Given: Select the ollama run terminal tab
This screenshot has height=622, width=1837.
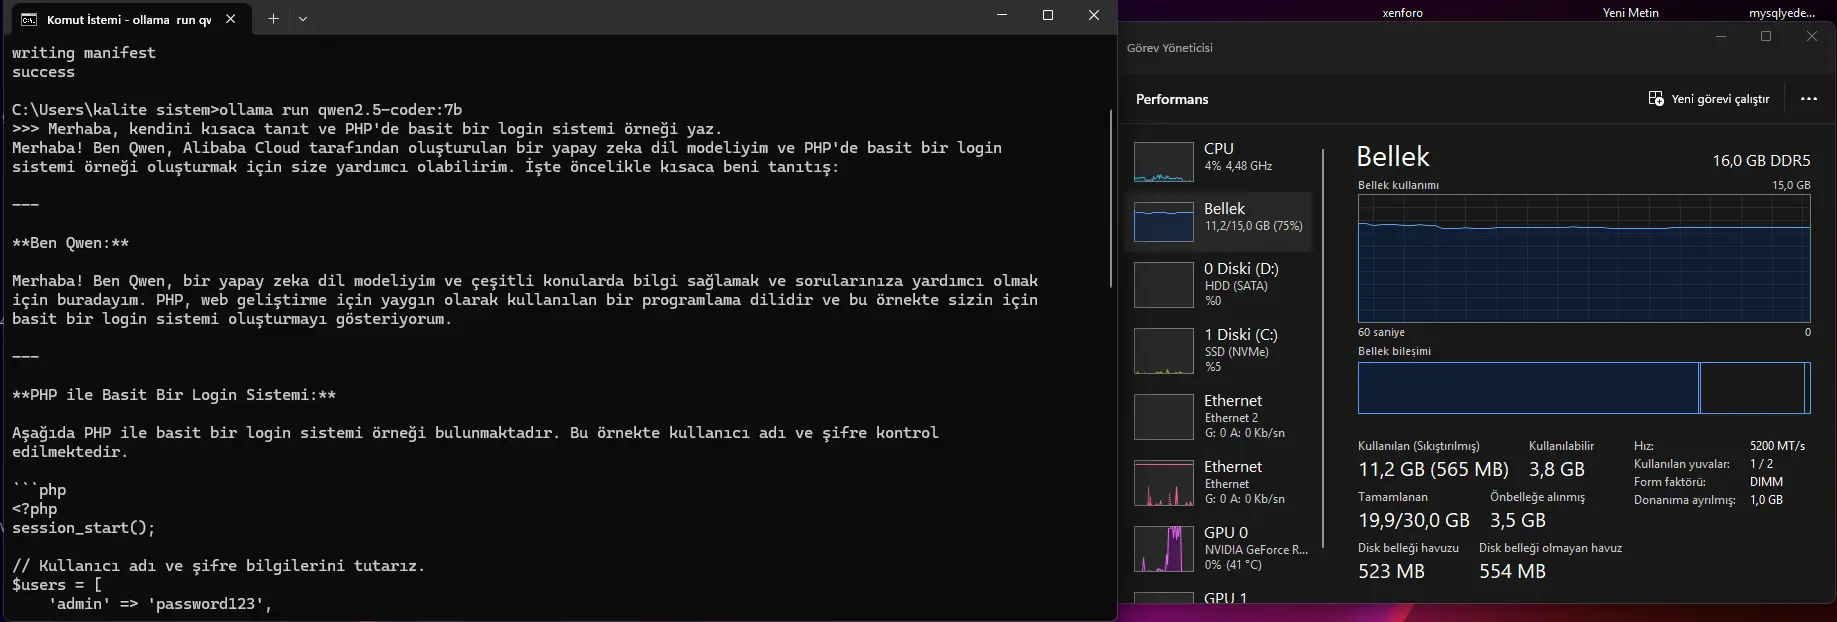Looking at the screenshot, I should coord(129,19).
